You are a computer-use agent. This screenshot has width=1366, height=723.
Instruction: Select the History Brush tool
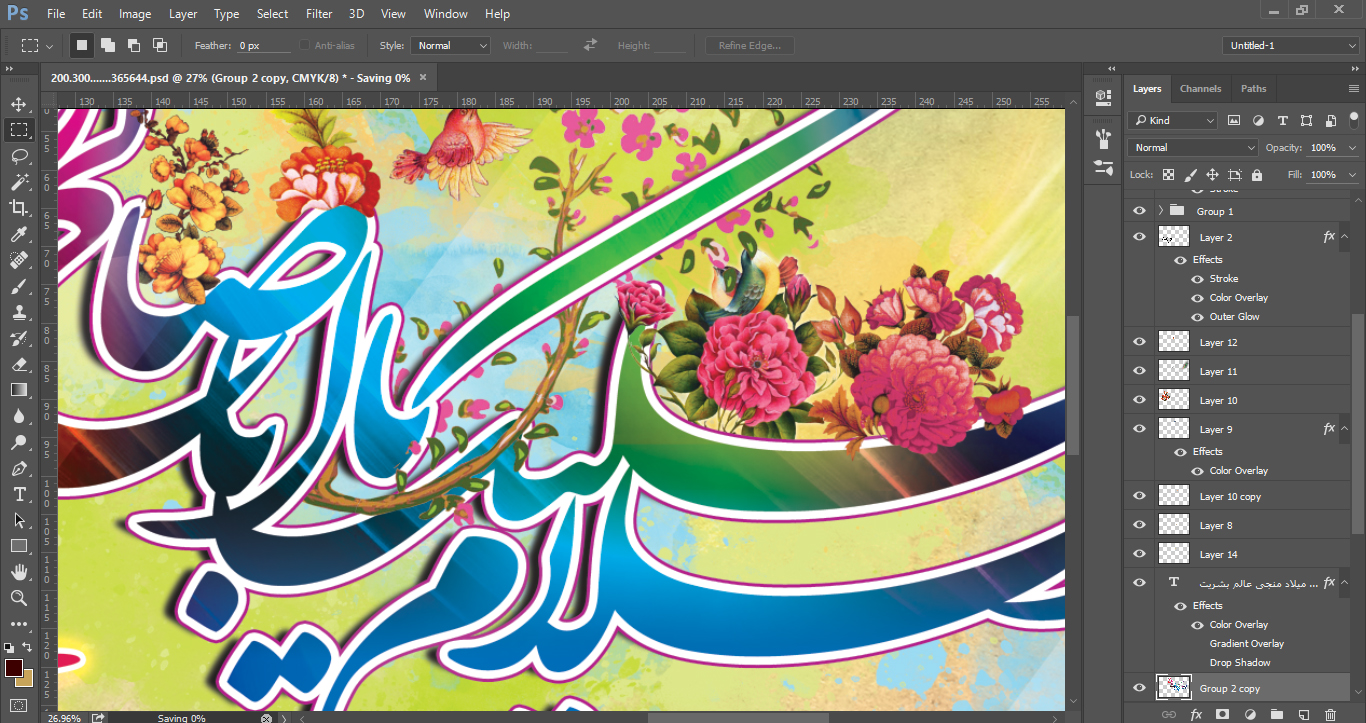pos(19,338)
